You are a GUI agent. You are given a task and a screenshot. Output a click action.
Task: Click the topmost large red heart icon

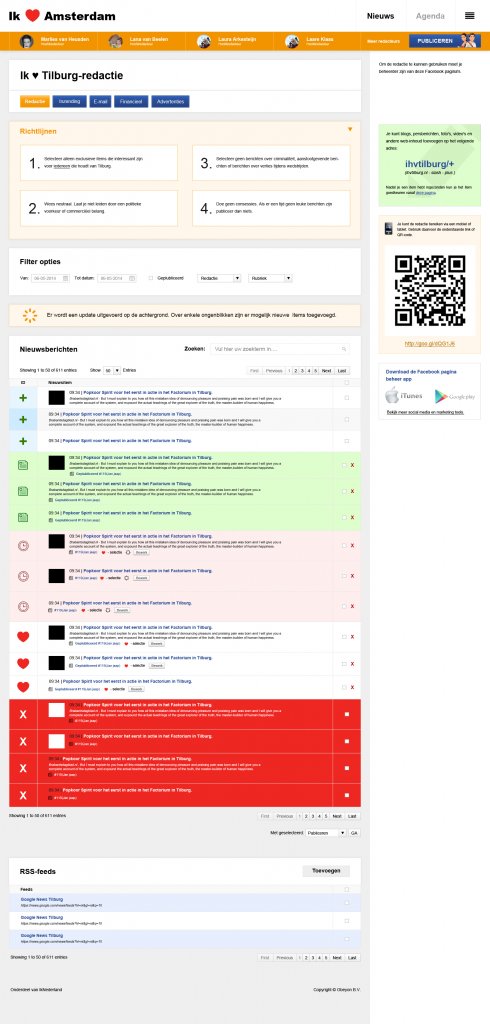tap(23, 637)
